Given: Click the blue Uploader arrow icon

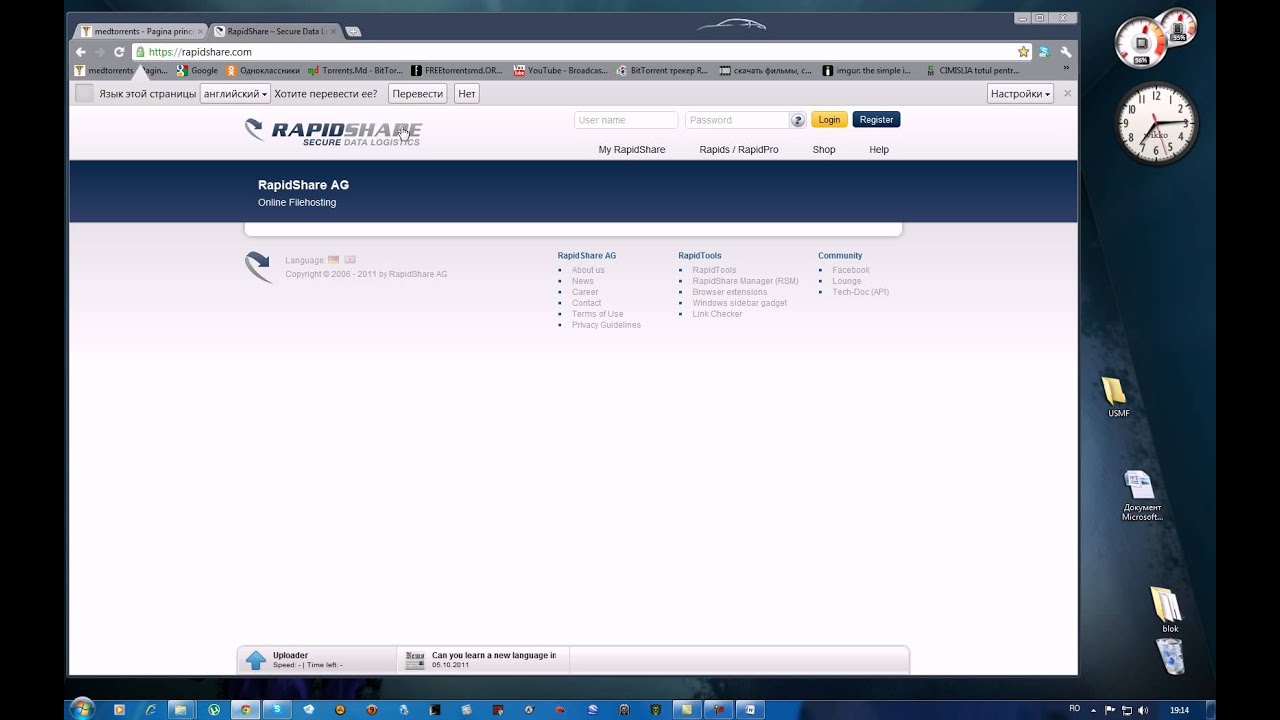Looking at the screenshot, I should tap(256, 660).
